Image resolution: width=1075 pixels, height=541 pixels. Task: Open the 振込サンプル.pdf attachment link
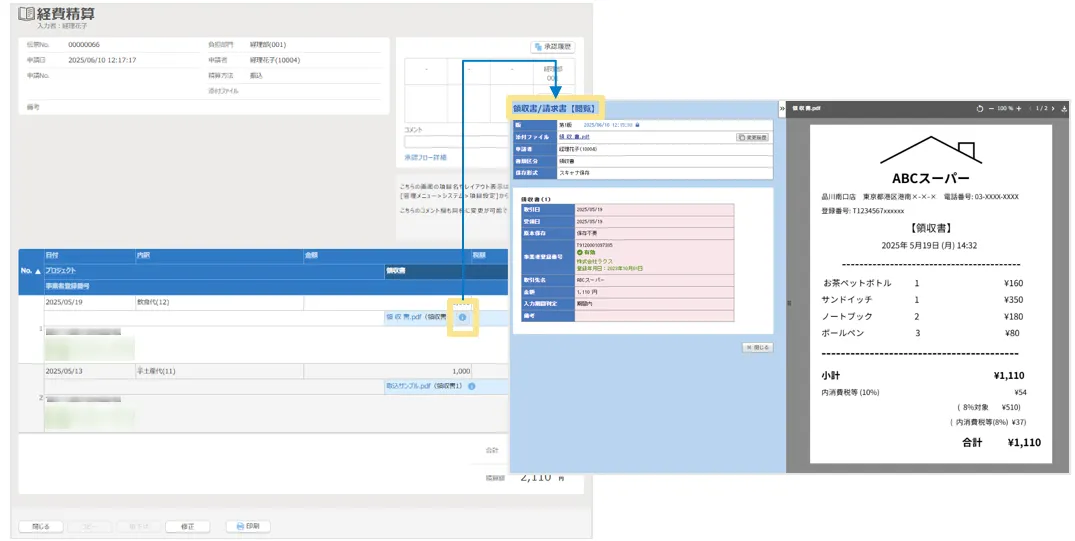click(x=410, y=386)
